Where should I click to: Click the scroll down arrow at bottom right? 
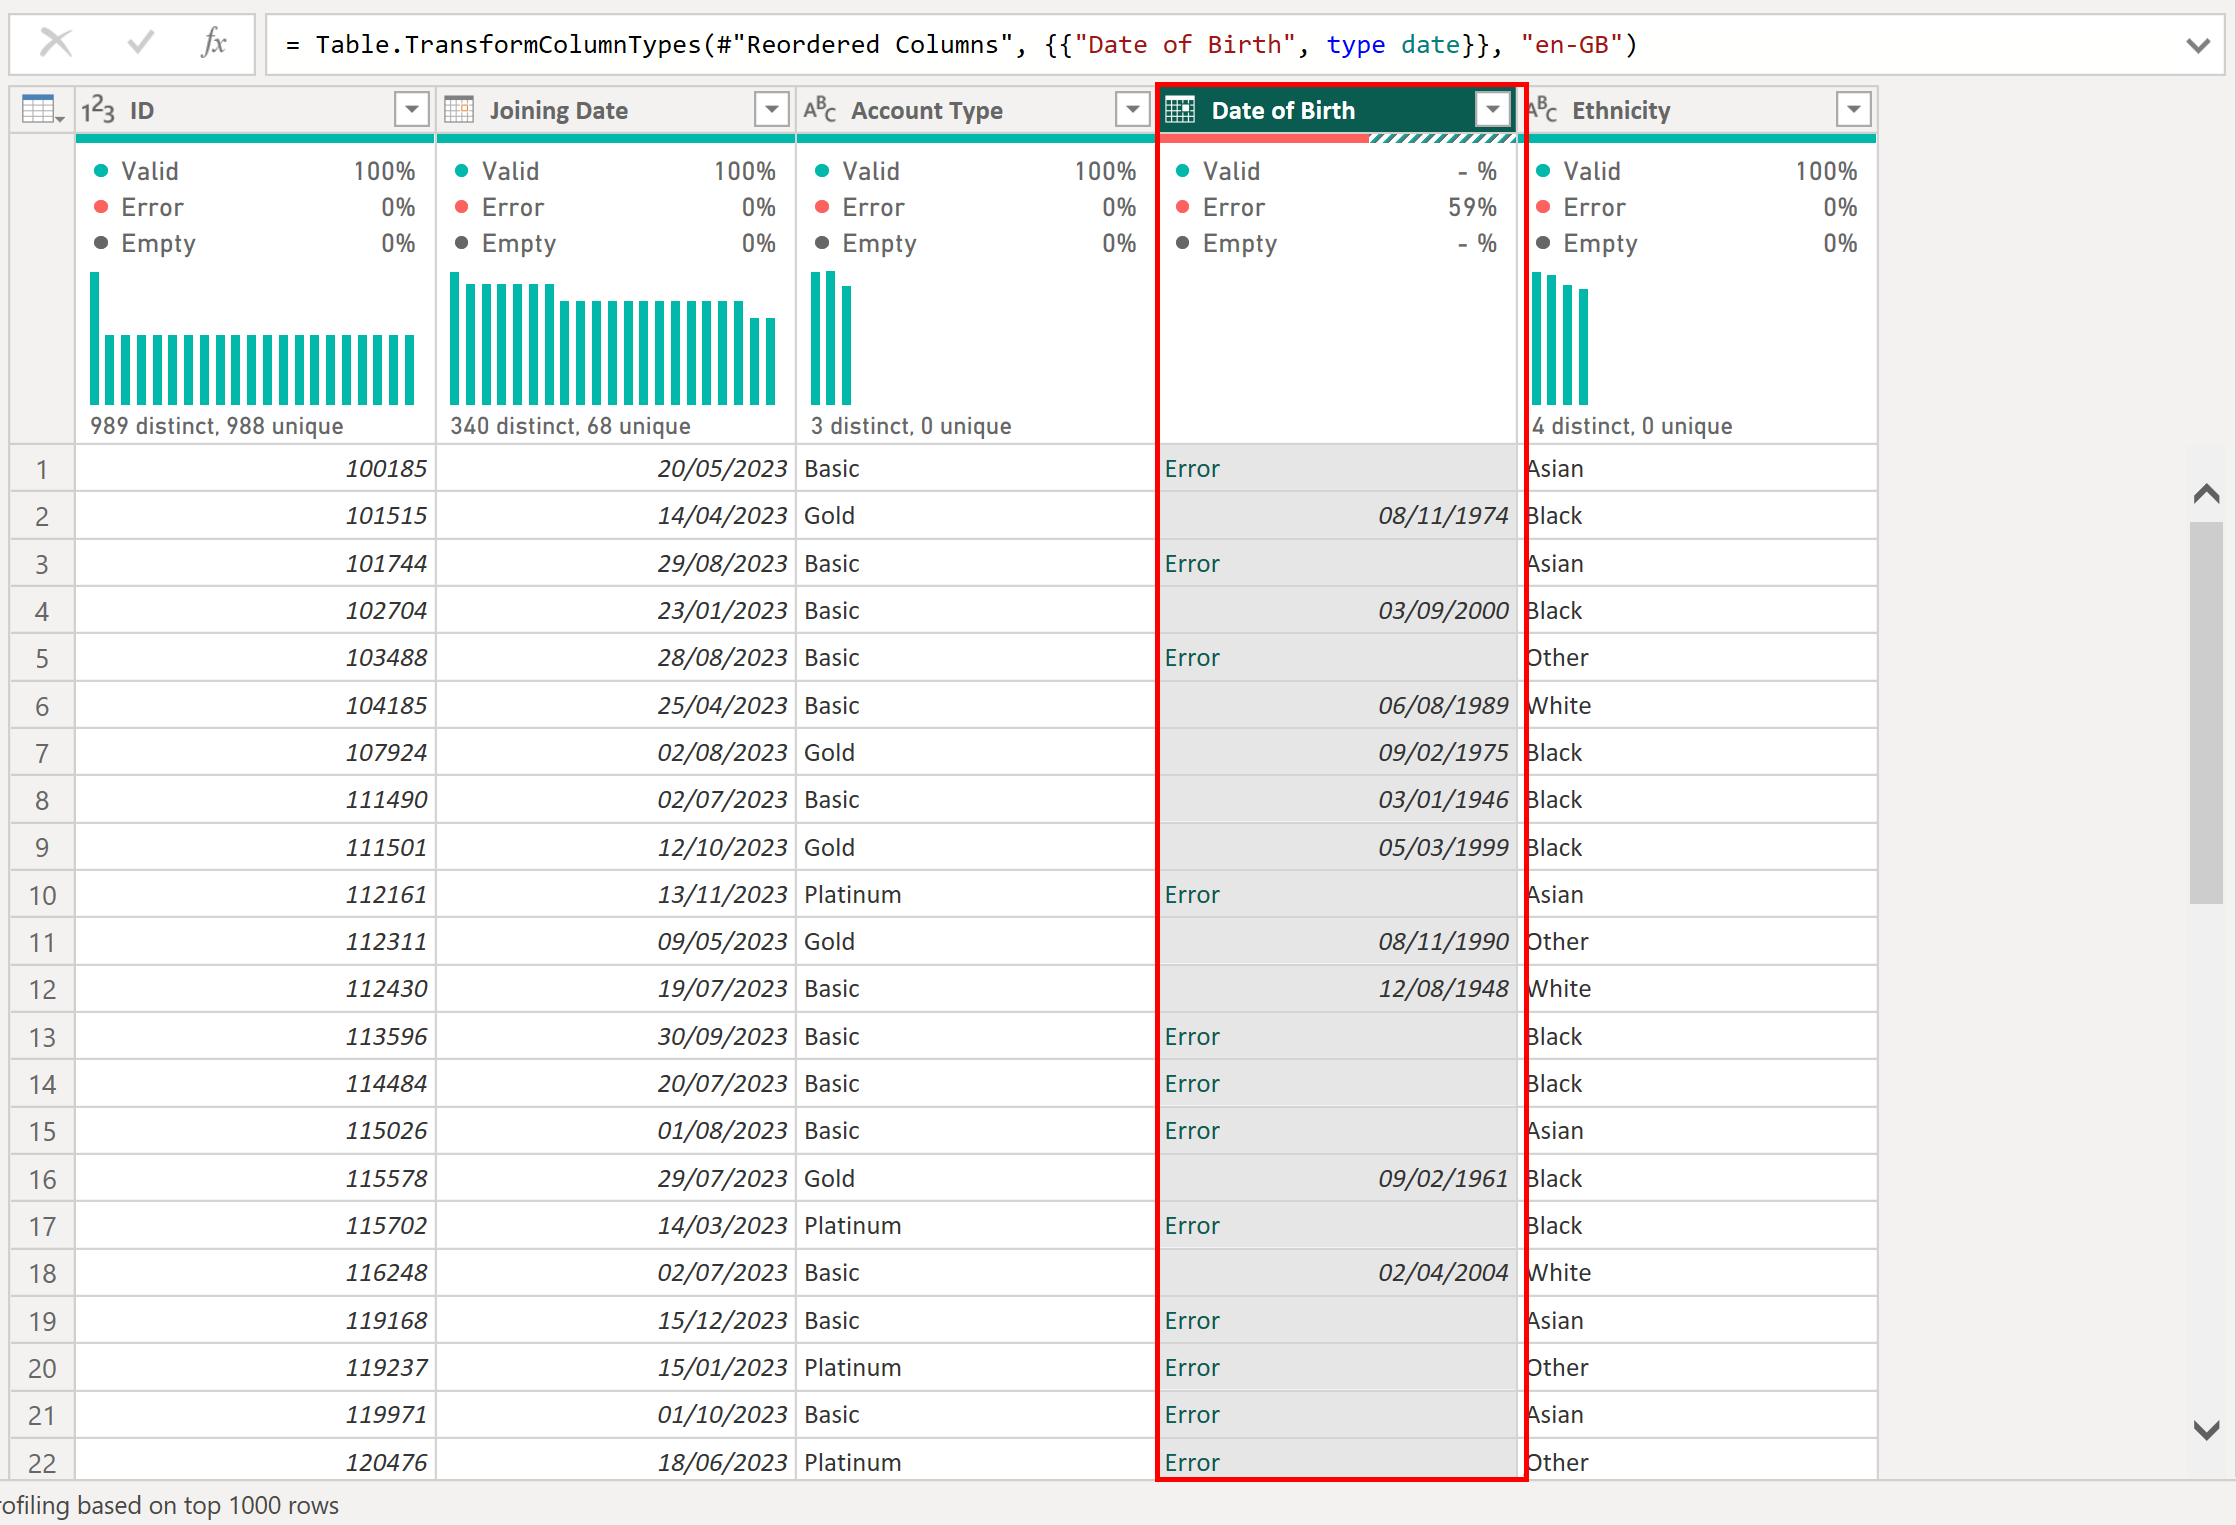click(2205, 1429)
